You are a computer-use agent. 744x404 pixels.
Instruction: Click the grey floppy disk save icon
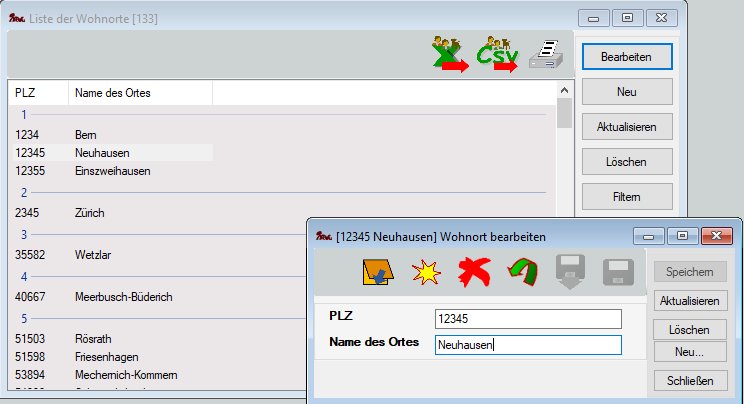pyautogui.click(x=618, y=271)
